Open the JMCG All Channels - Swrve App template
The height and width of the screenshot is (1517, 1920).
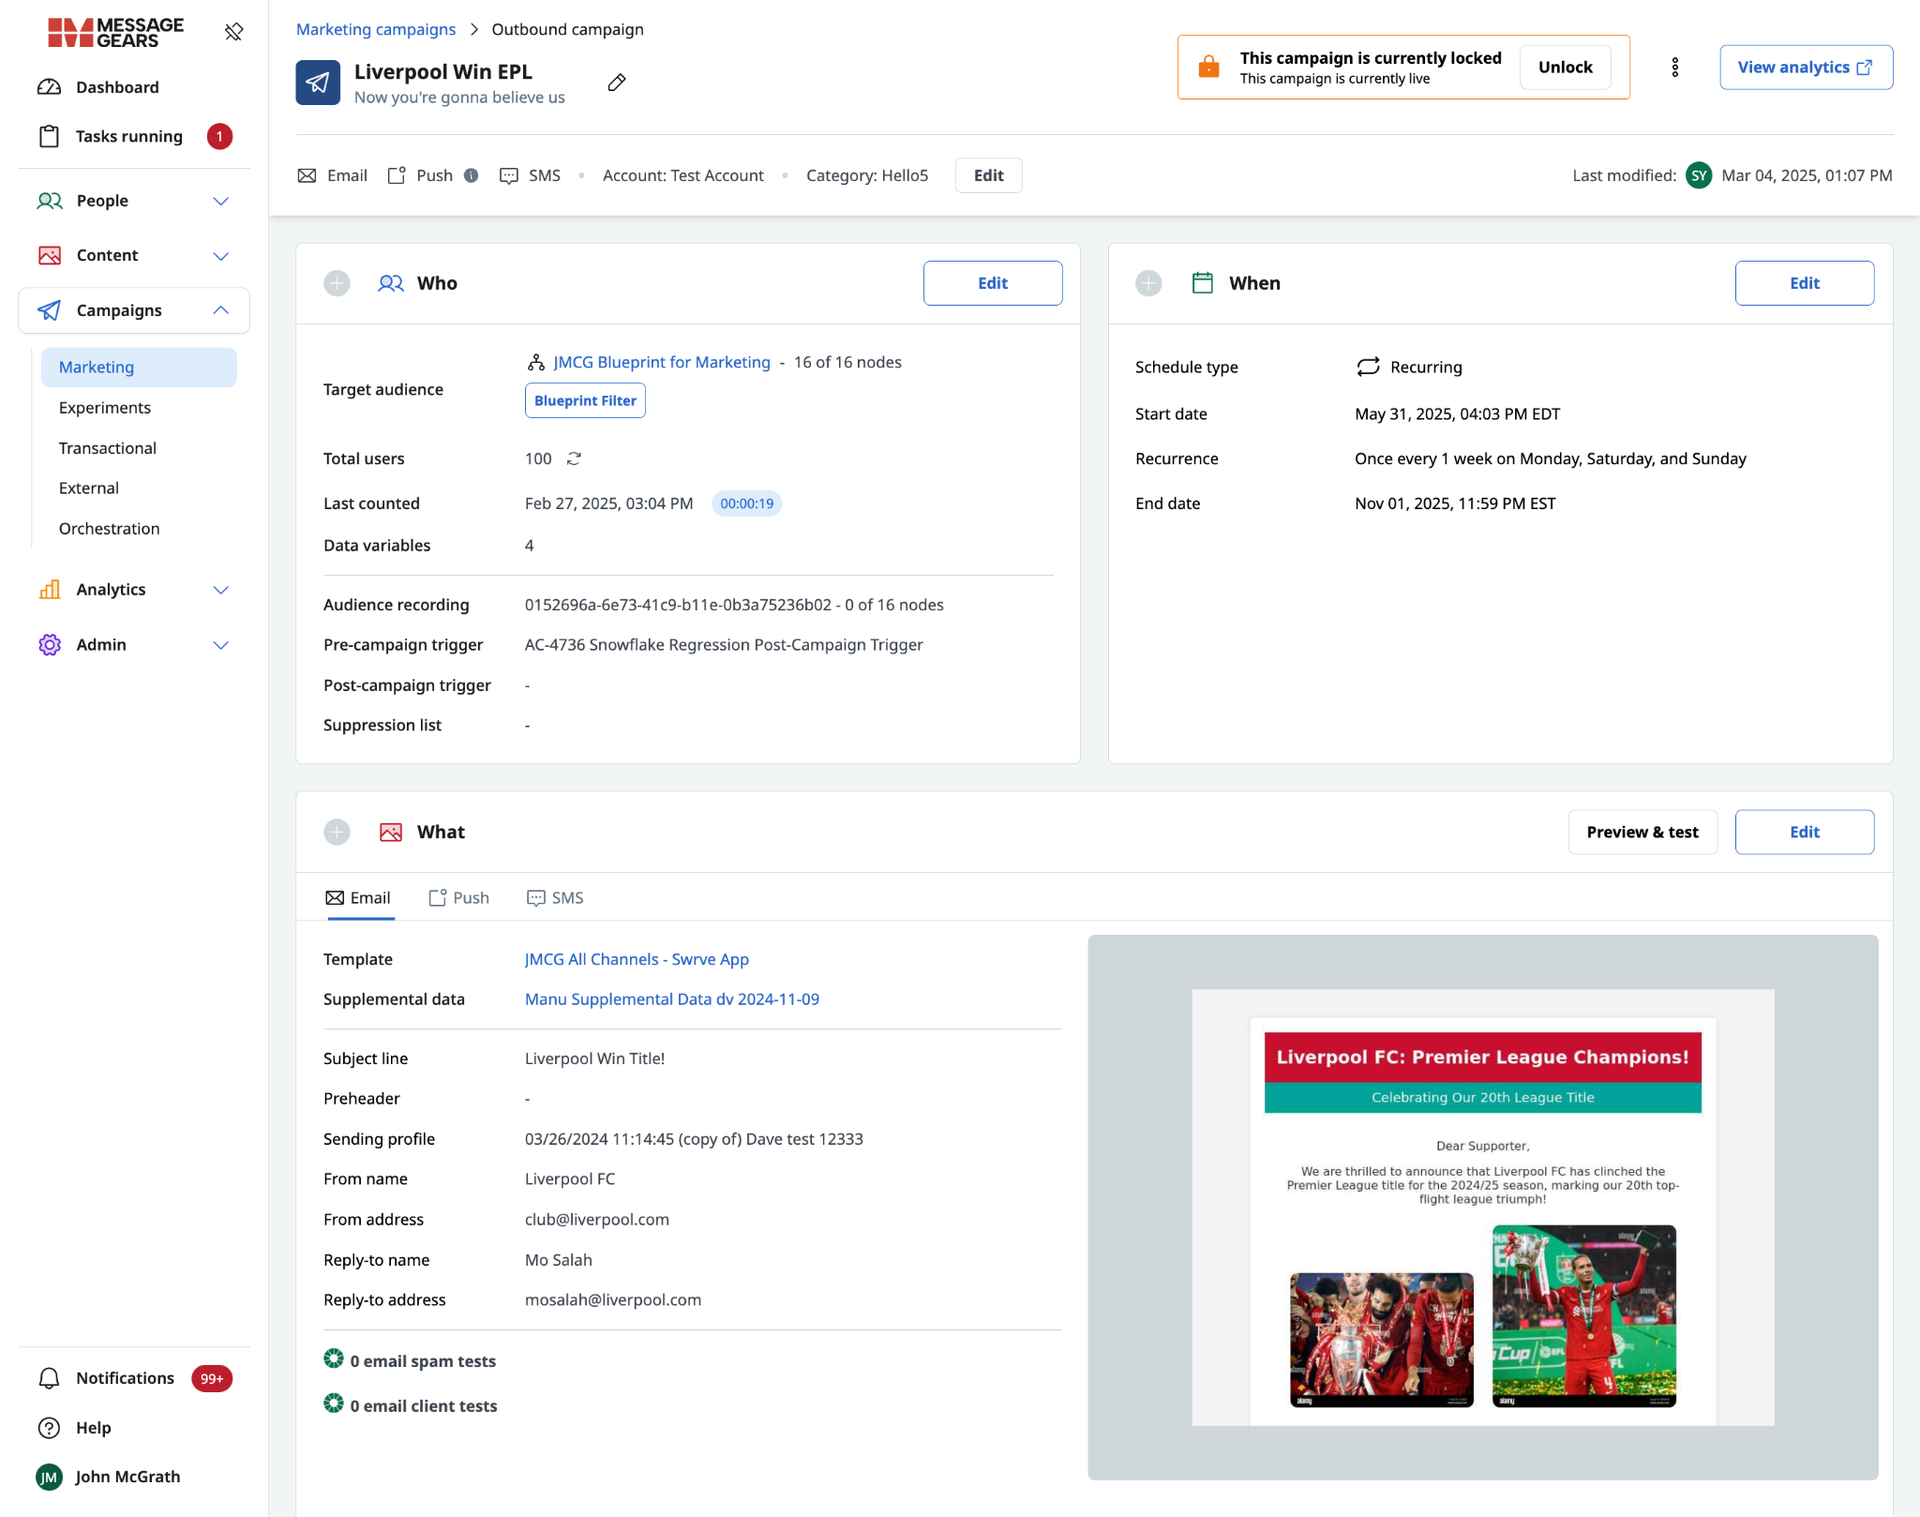click(637, 959)
